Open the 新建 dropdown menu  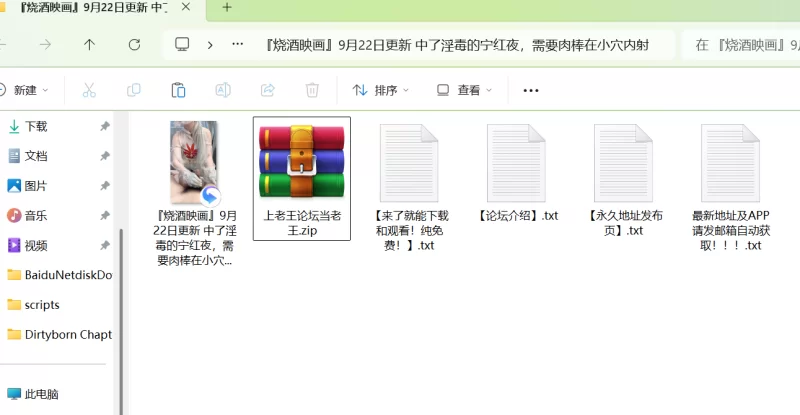tap(24, 90)
